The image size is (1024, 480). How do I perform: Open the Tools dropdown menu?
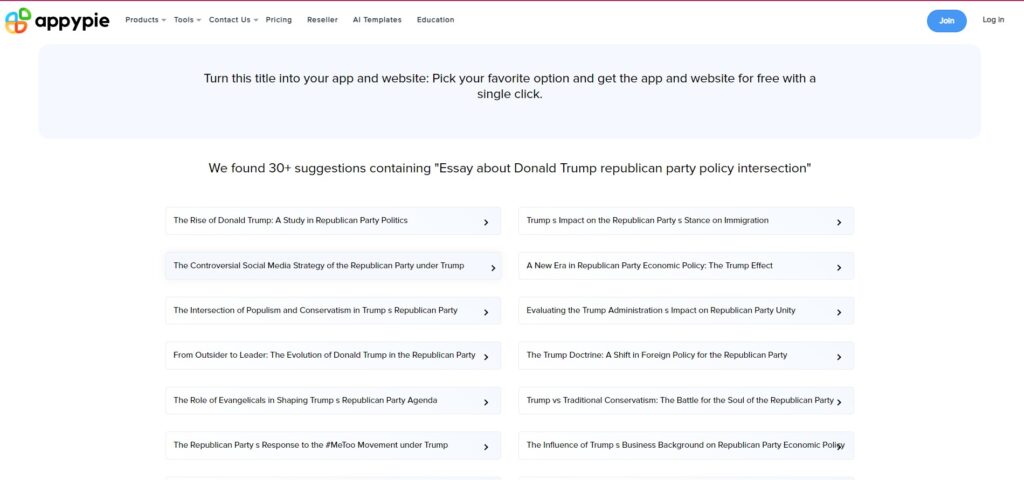point(186,20)
